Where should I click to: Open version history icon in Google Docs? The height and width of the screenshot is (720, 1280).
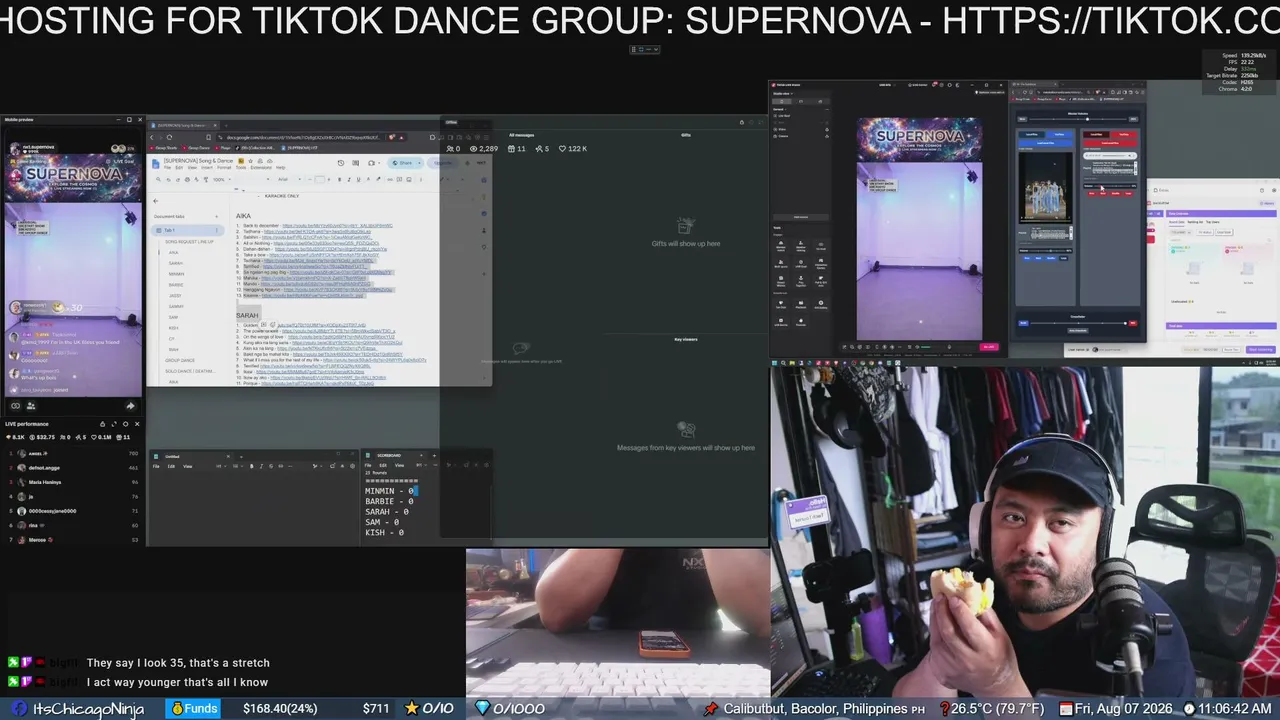coord(341,163)
